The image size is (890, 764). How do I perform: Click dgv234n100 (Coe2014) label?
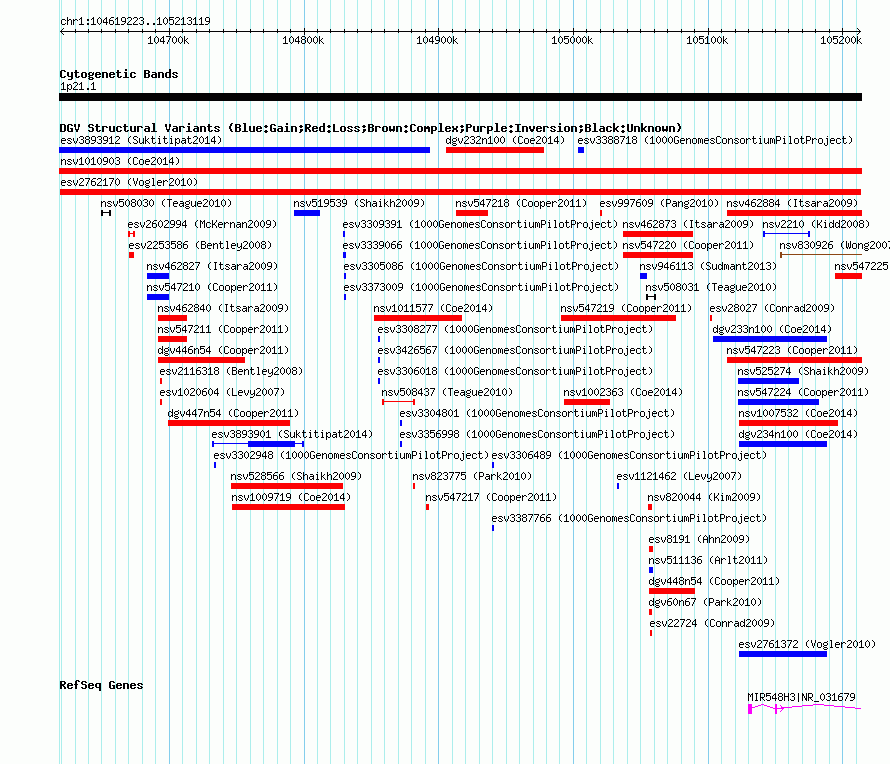click(798, 434)
